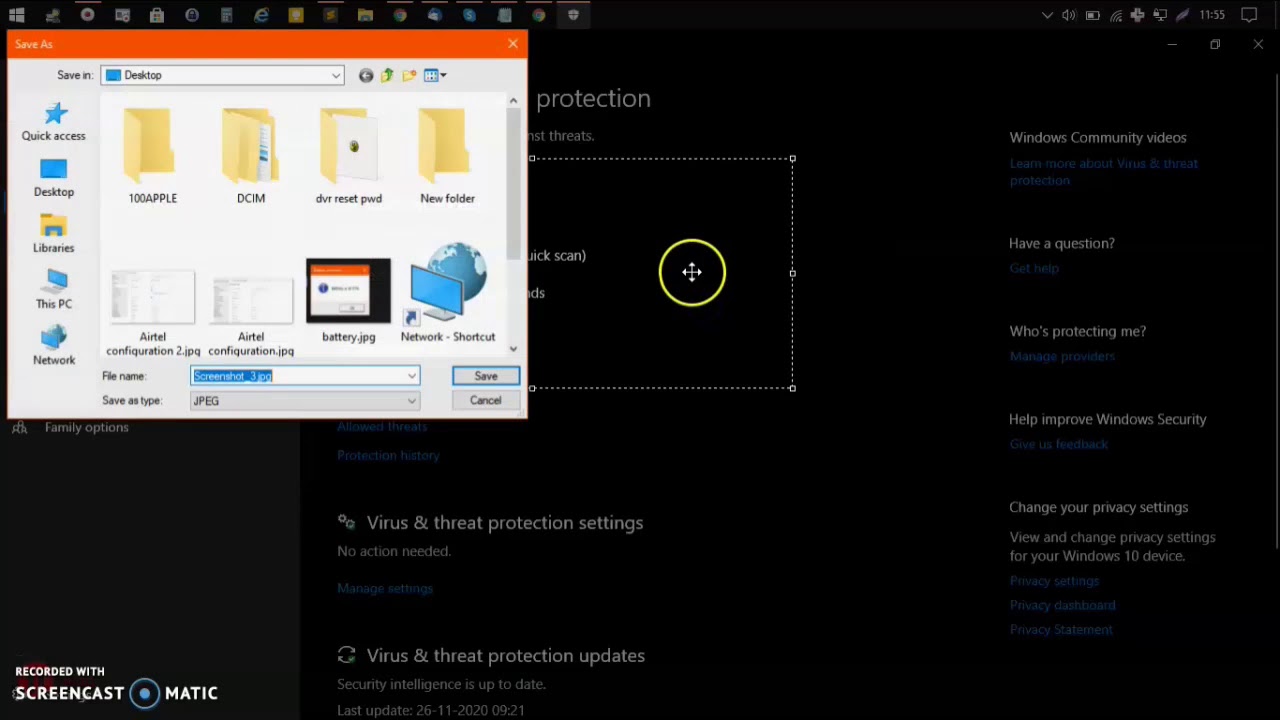Click file list scroll down arrow
This screenshot has width=1280, height=720.
[x=513, y=349]
